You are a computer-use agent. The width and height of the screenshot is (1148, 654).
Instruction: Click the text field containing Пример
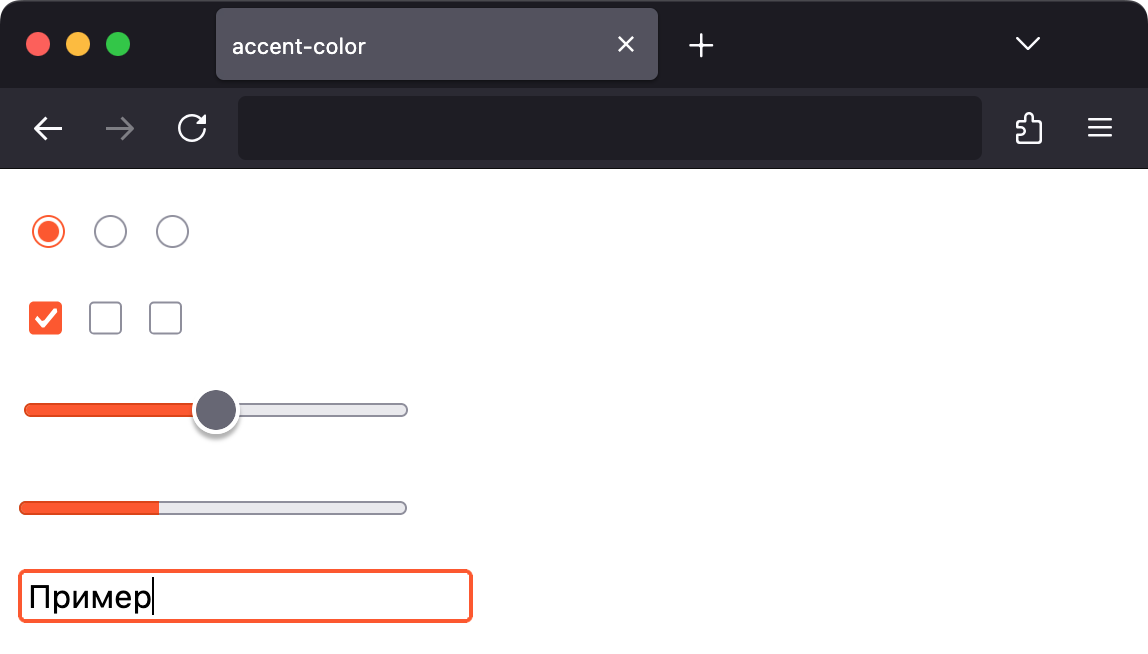tap(245, 596)
